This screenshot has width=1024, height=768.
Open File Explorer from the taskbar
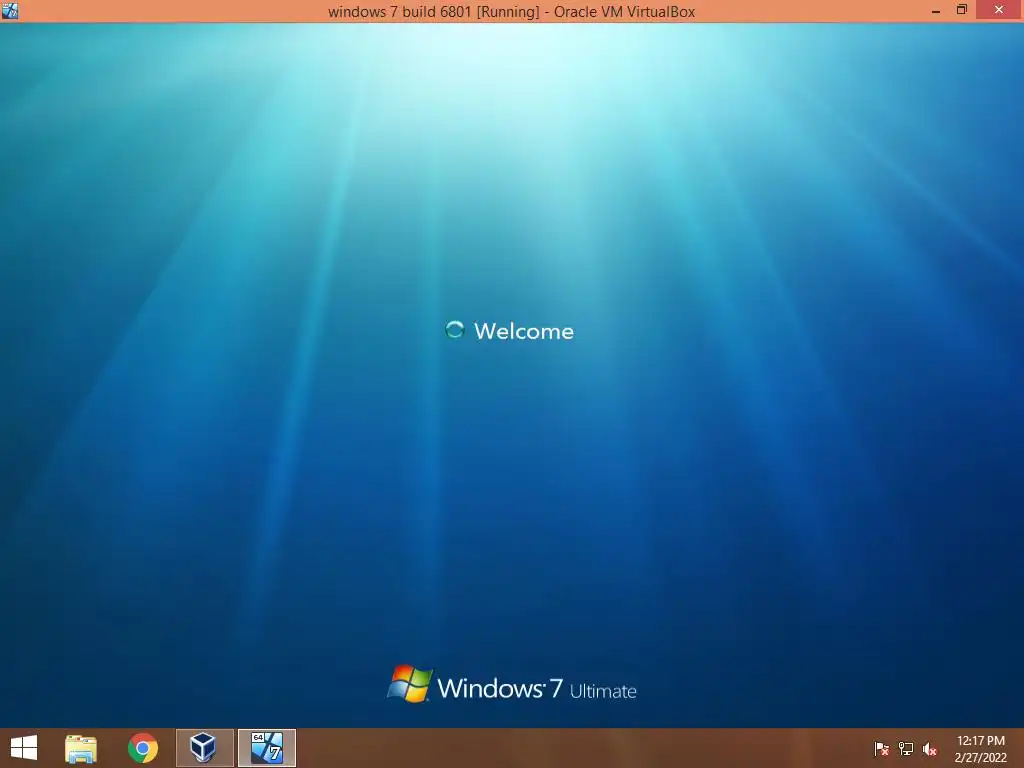click(81, 748)
